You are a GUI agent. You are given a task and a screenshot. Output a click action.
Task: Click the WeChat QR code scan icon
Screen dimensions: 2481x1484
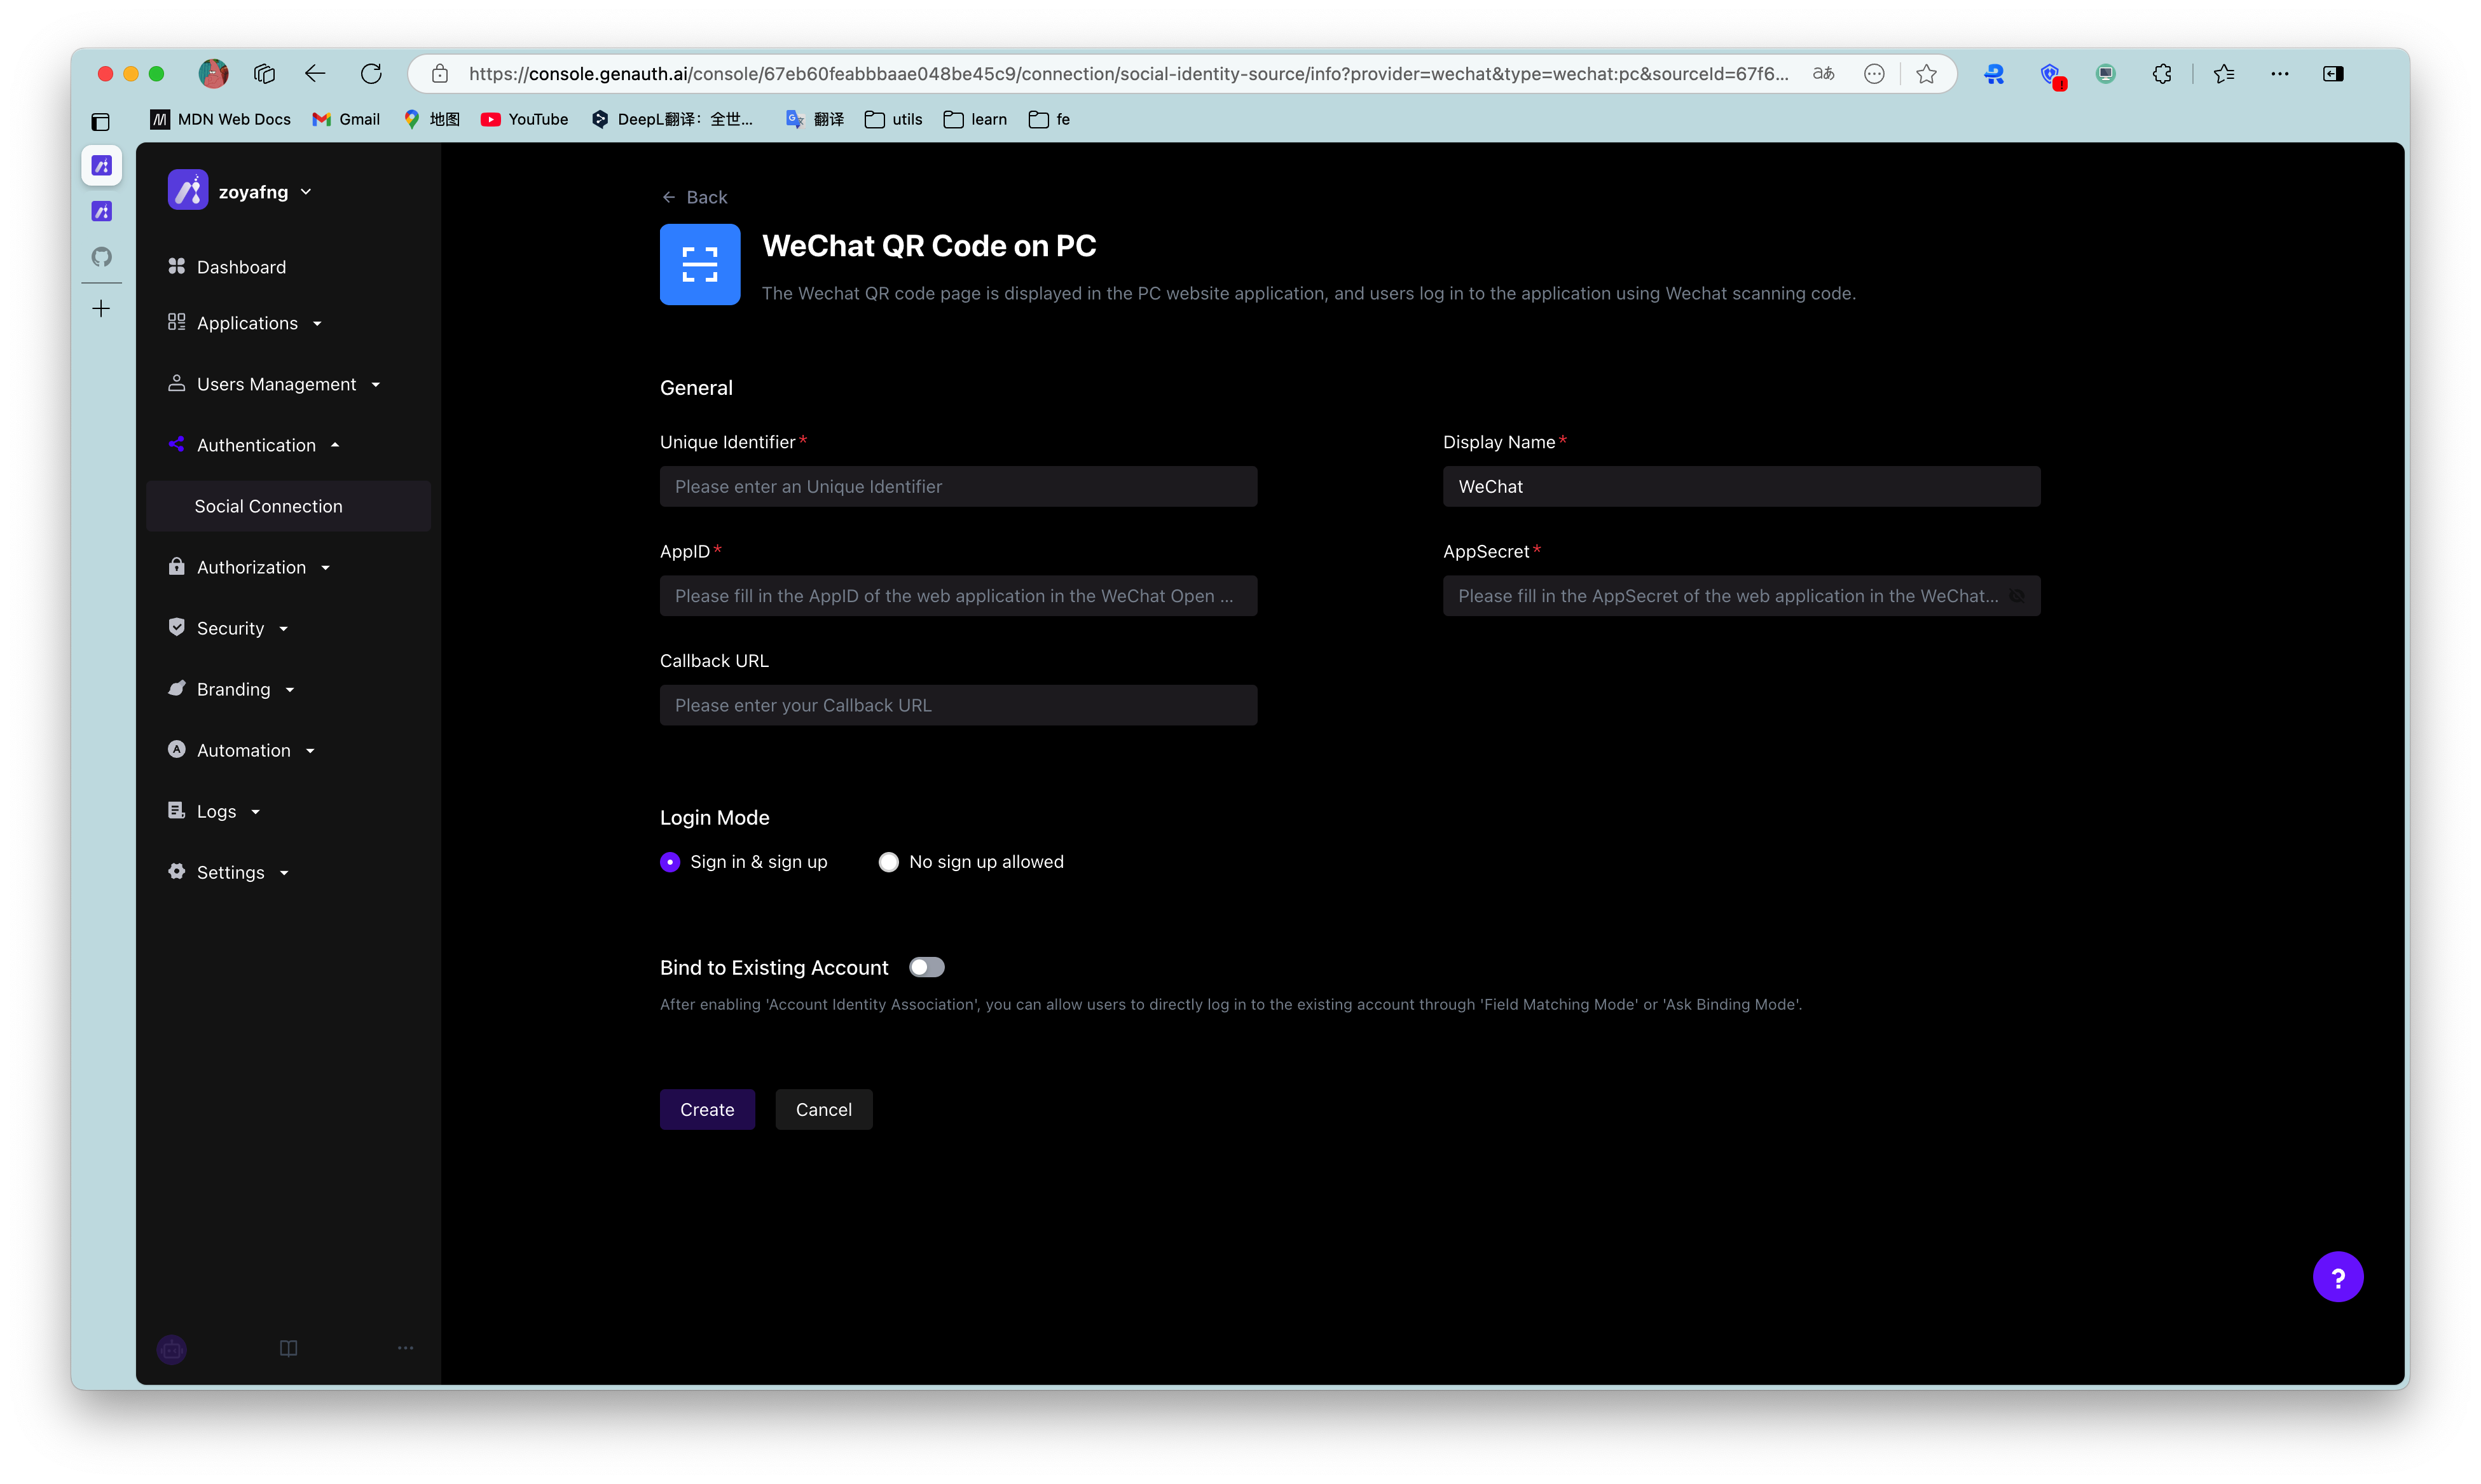tap(700, 264)
